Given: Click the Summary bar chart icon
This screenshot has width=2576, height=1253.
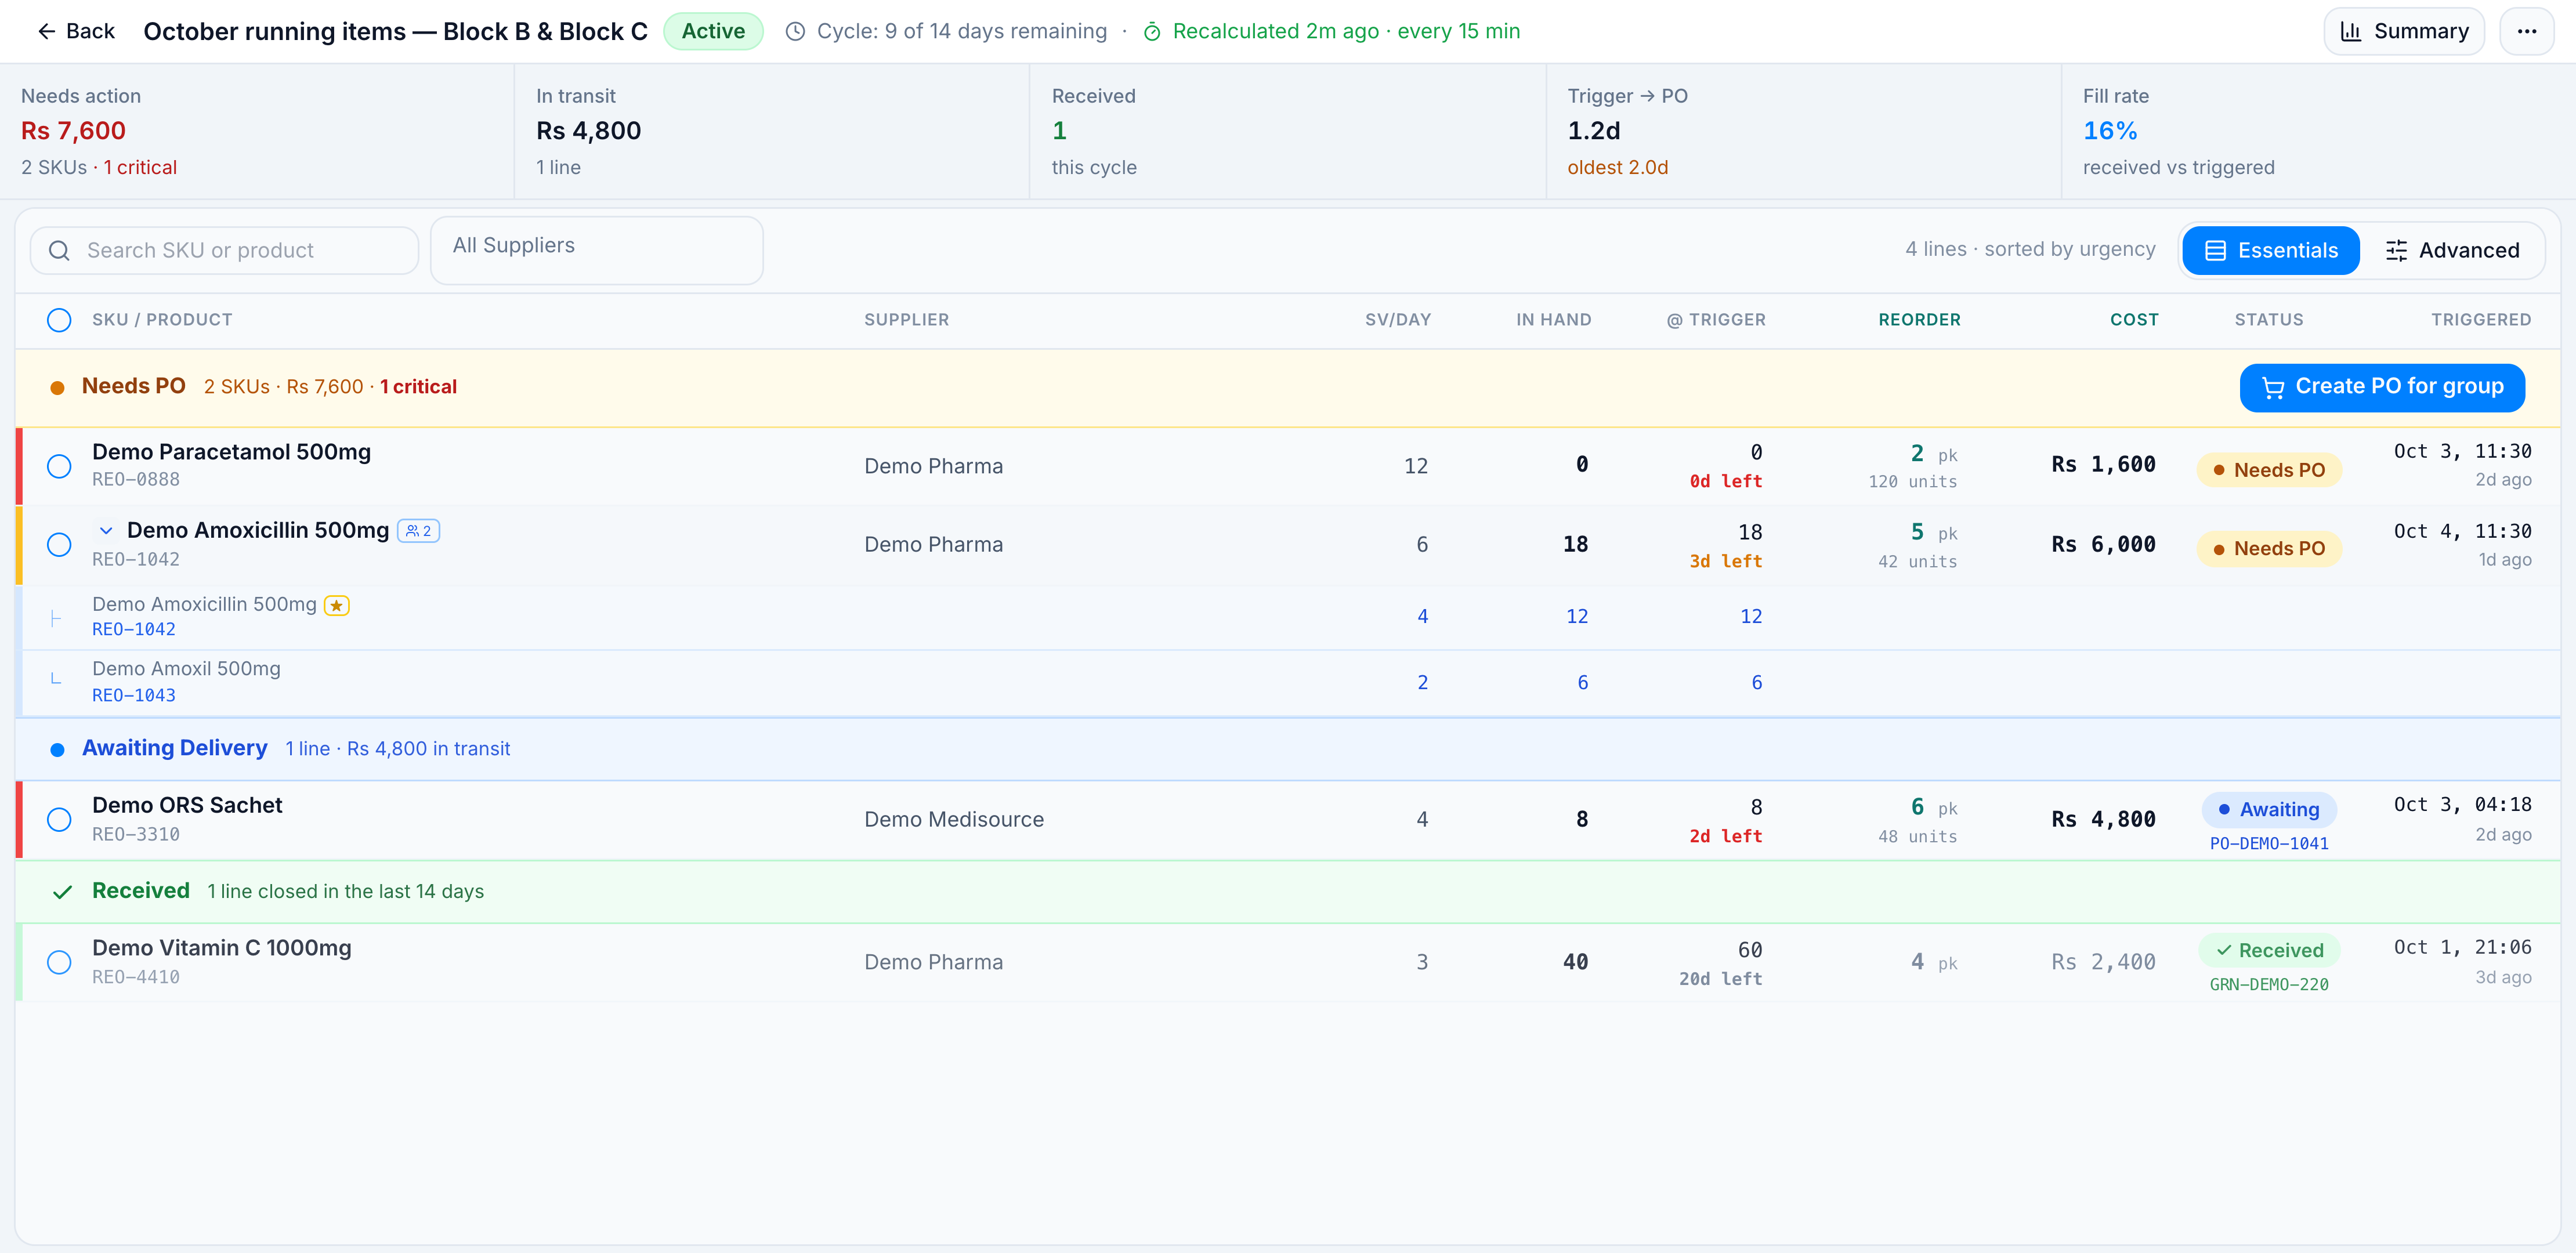Looking at the screenshot, I should (2351, 31).
